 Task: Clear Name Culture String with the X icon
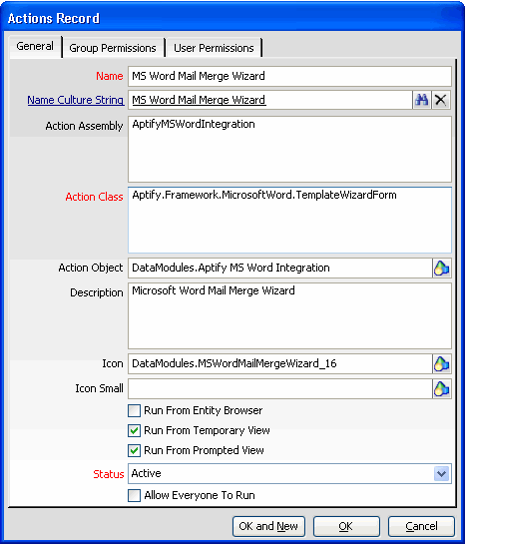tap(440, 100)
